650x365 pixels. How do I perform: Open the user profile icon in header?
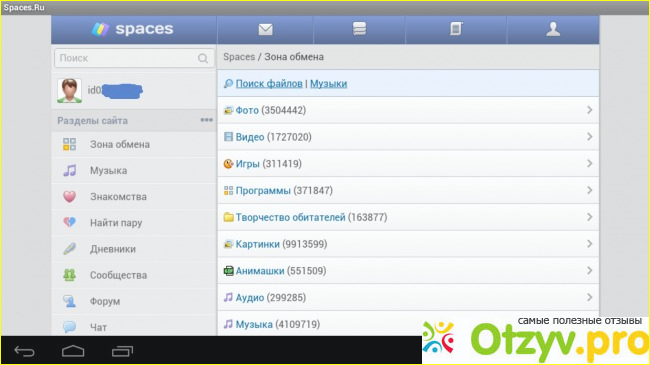(553, 29)
